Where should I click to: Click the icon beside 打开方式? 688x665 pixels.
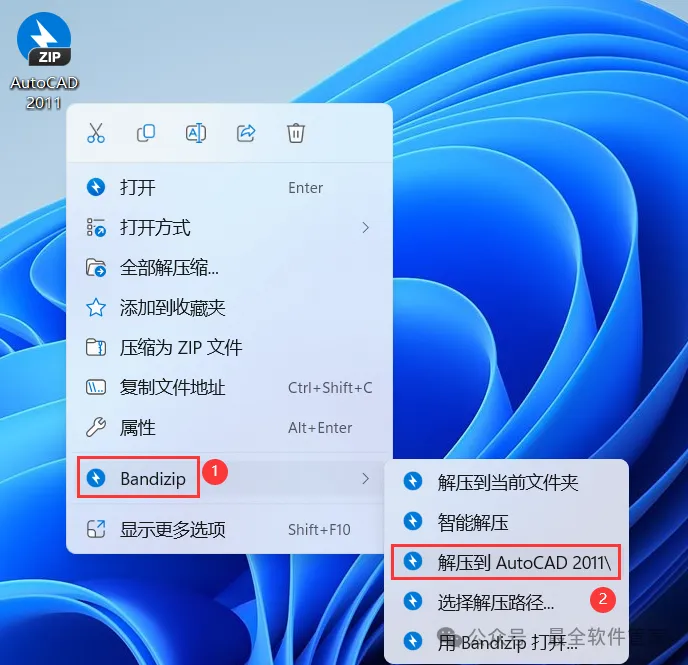tap(96, 228)
